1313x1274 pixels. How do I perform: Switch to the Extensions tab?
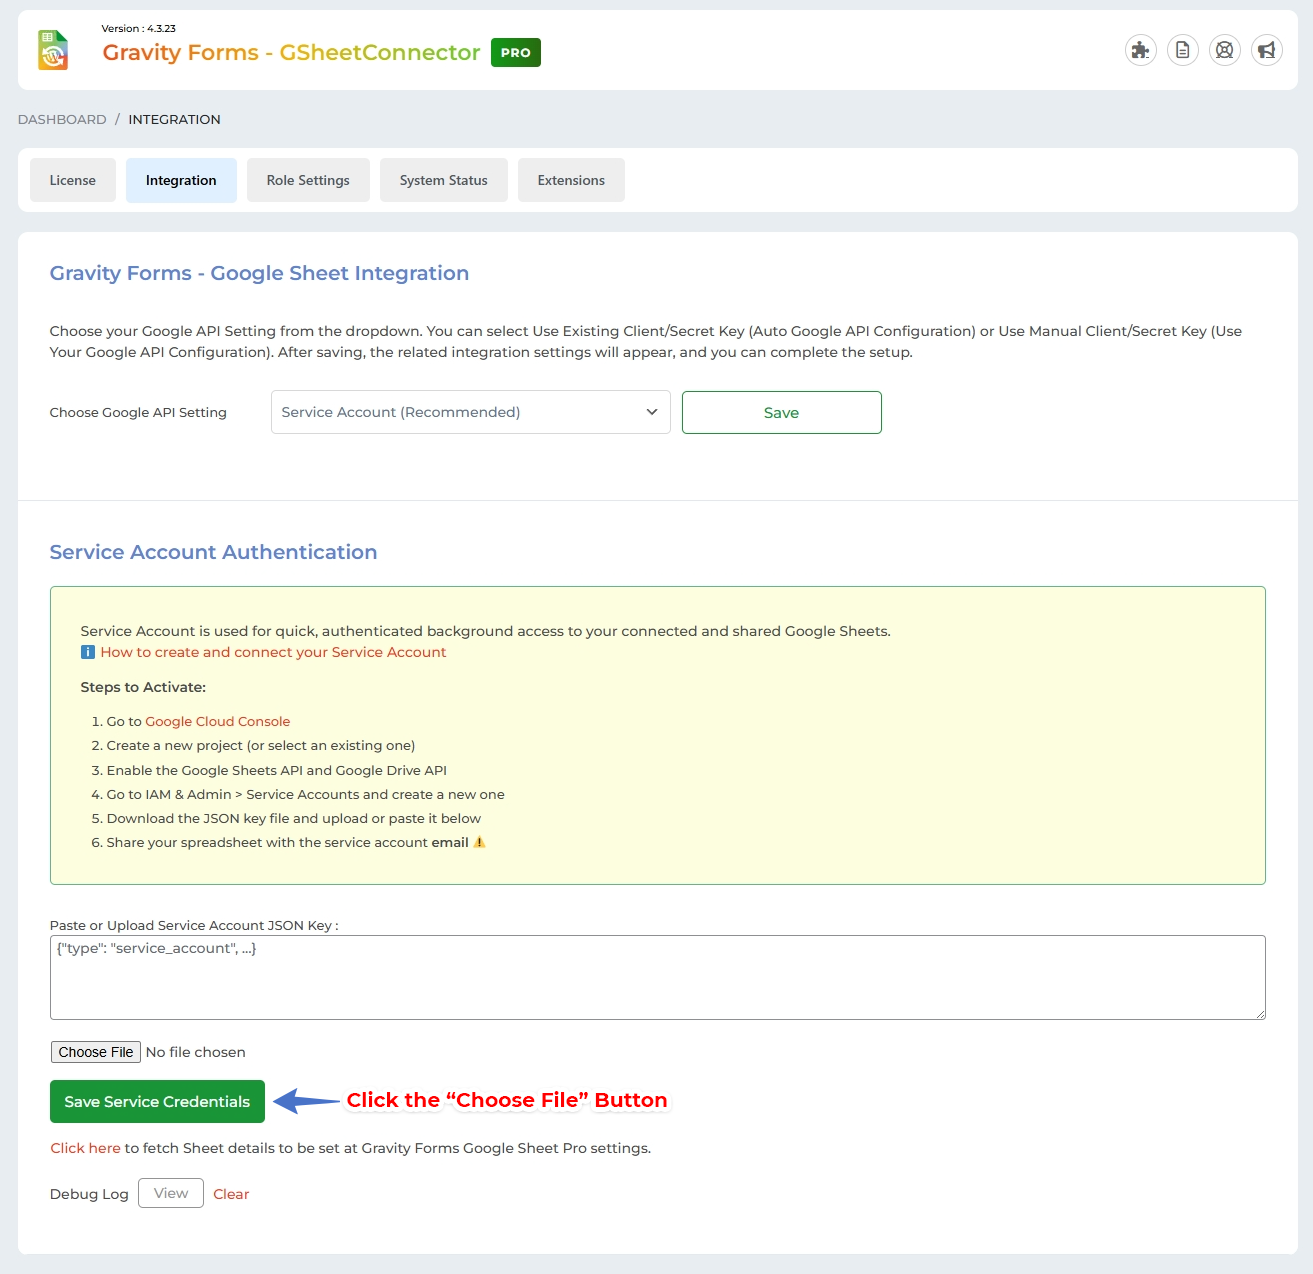tap(571, 180)
